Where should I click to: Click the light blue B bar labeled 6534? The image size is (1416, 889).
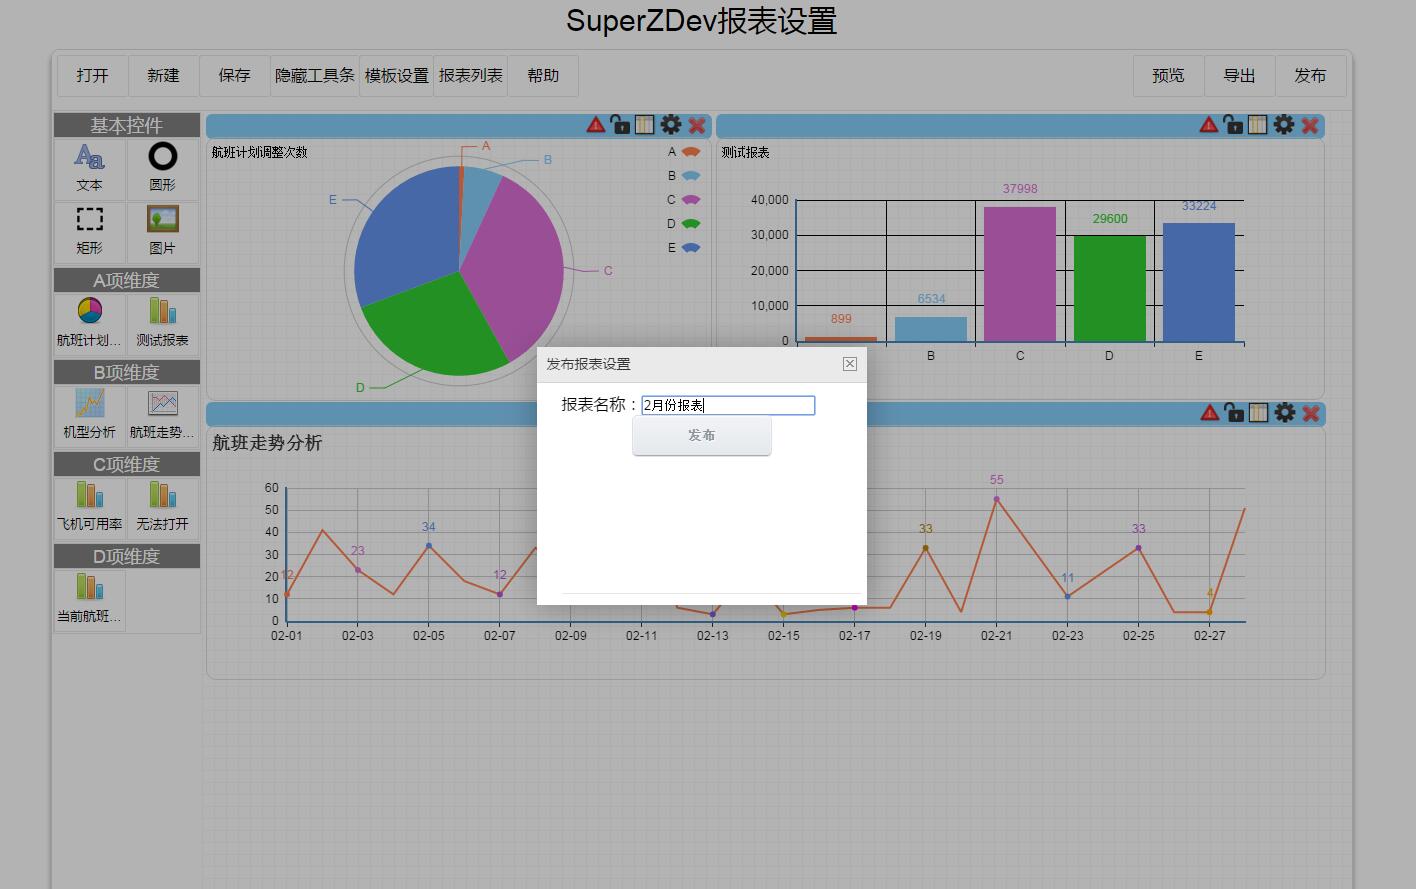pyautogui.click(x=931, y=329)
